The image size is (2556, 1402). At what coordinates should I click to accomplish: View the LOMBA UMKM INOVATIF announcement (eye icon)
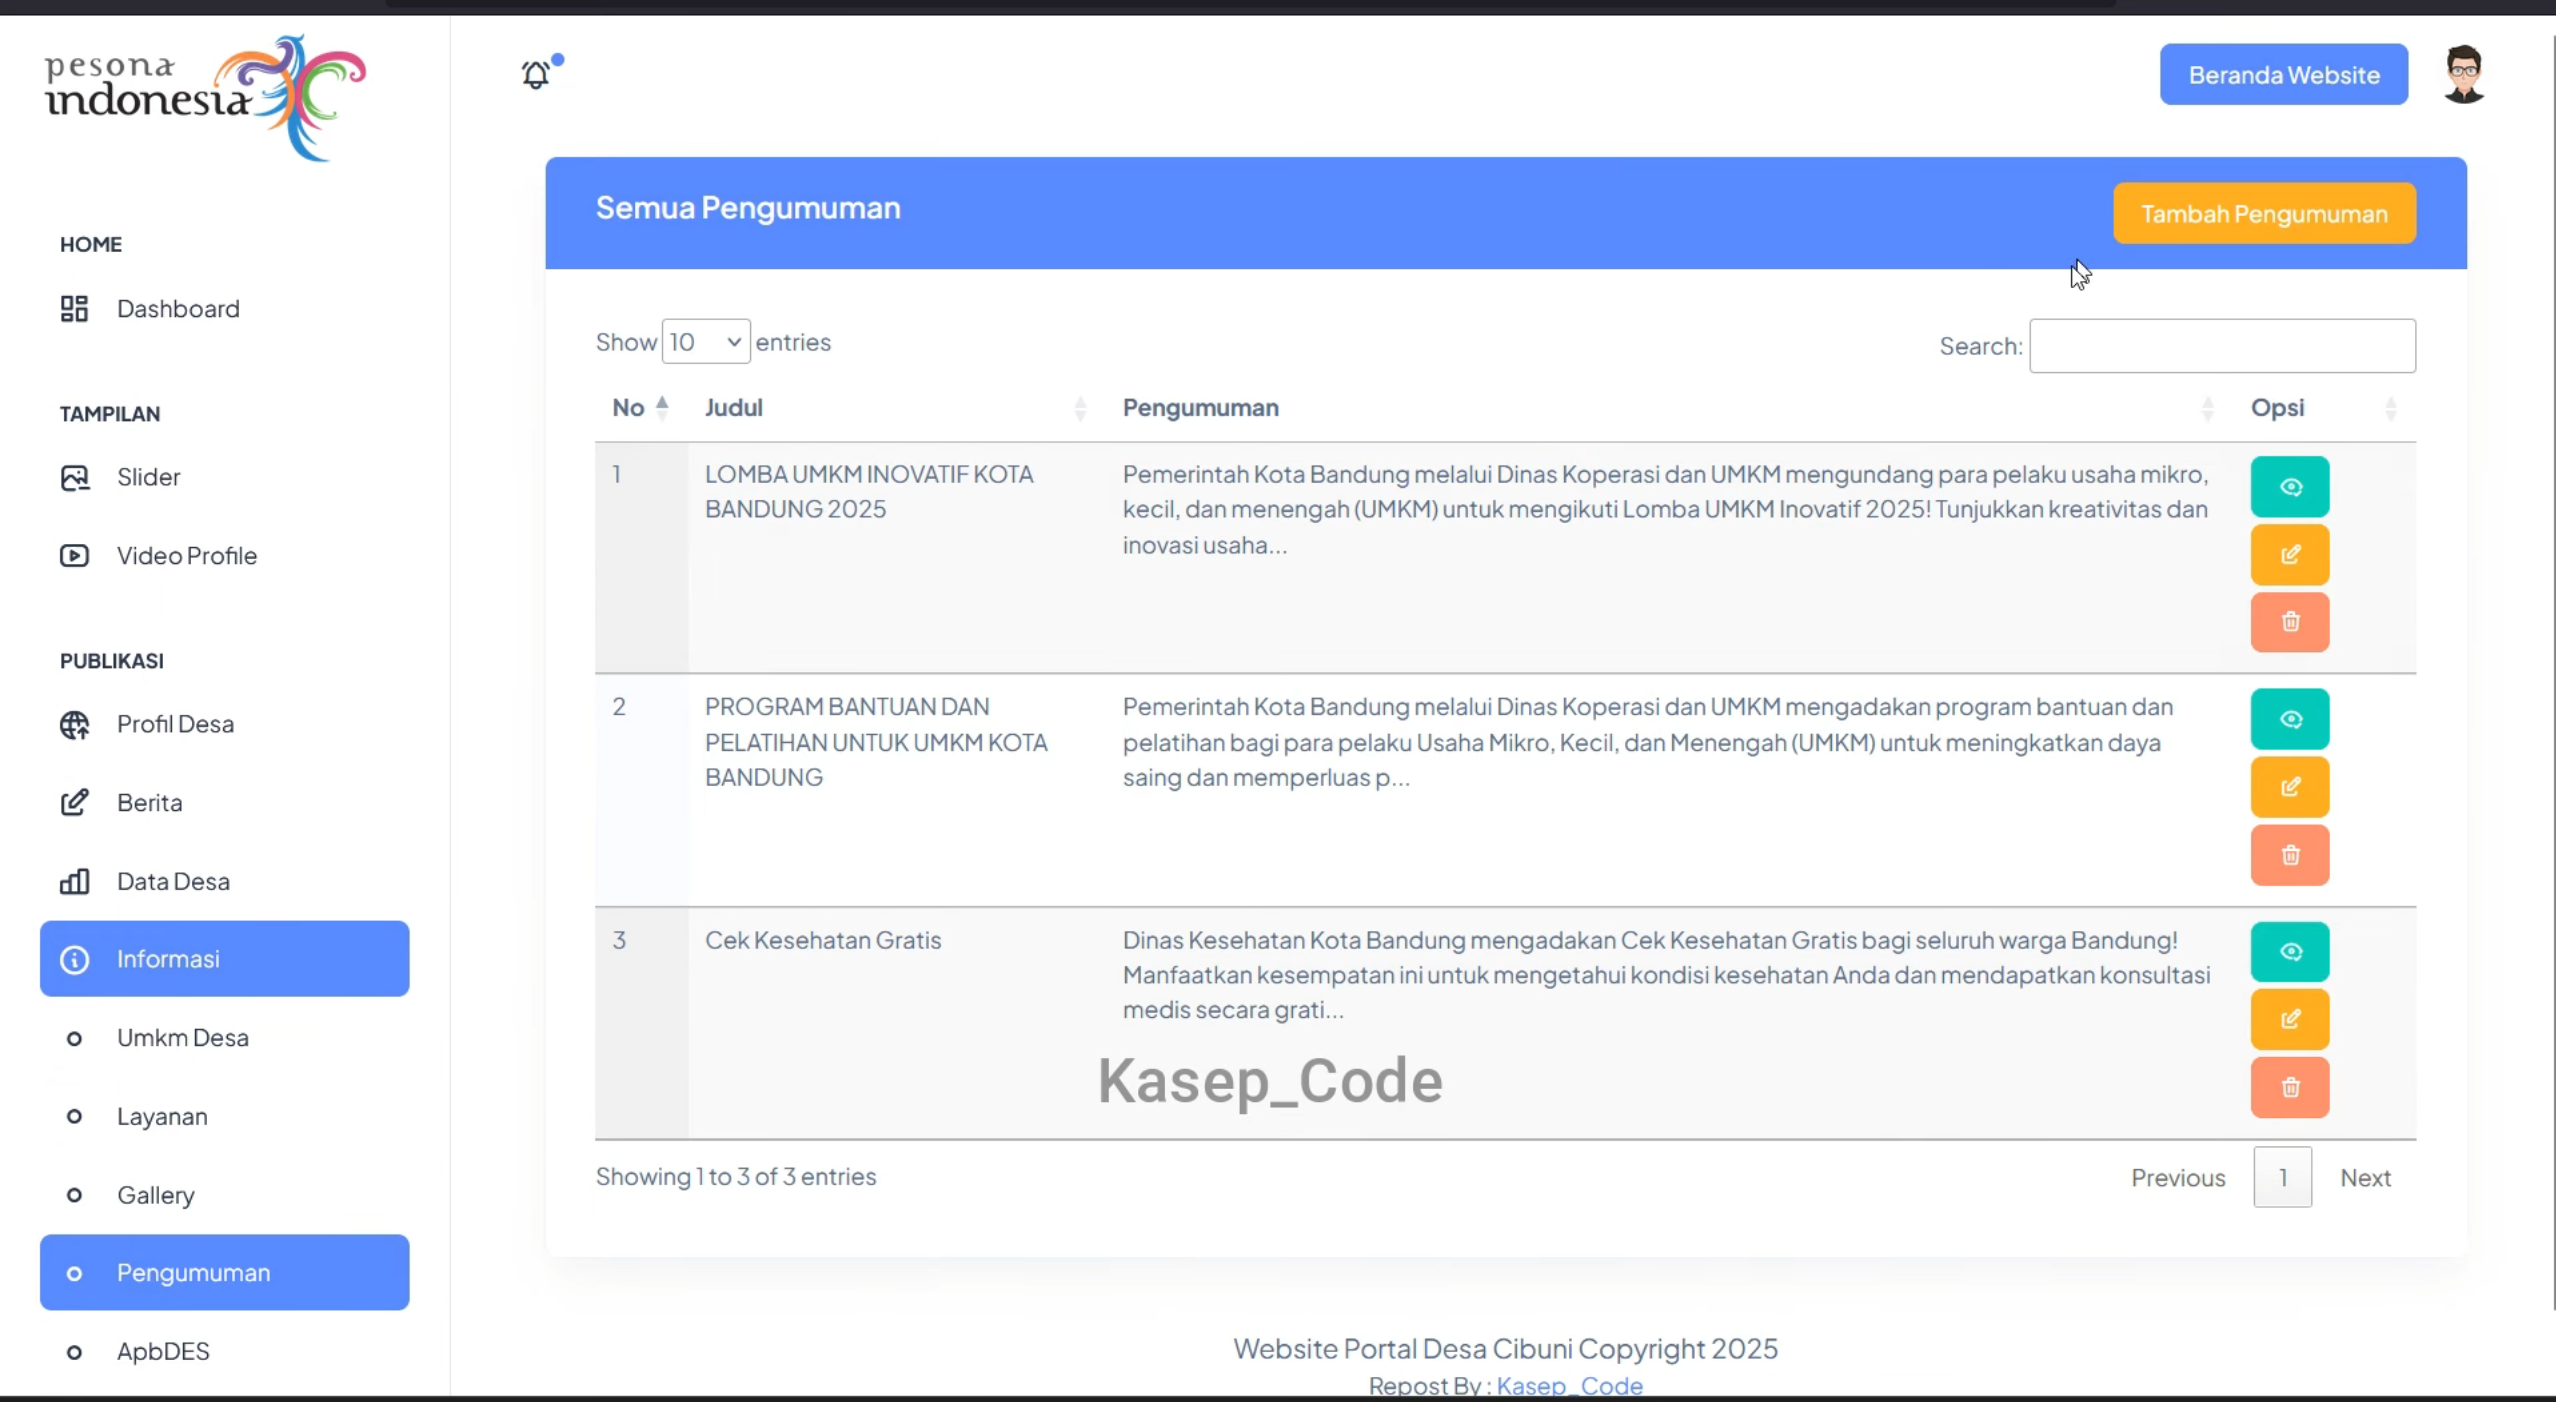click(x=2289, y=487)
